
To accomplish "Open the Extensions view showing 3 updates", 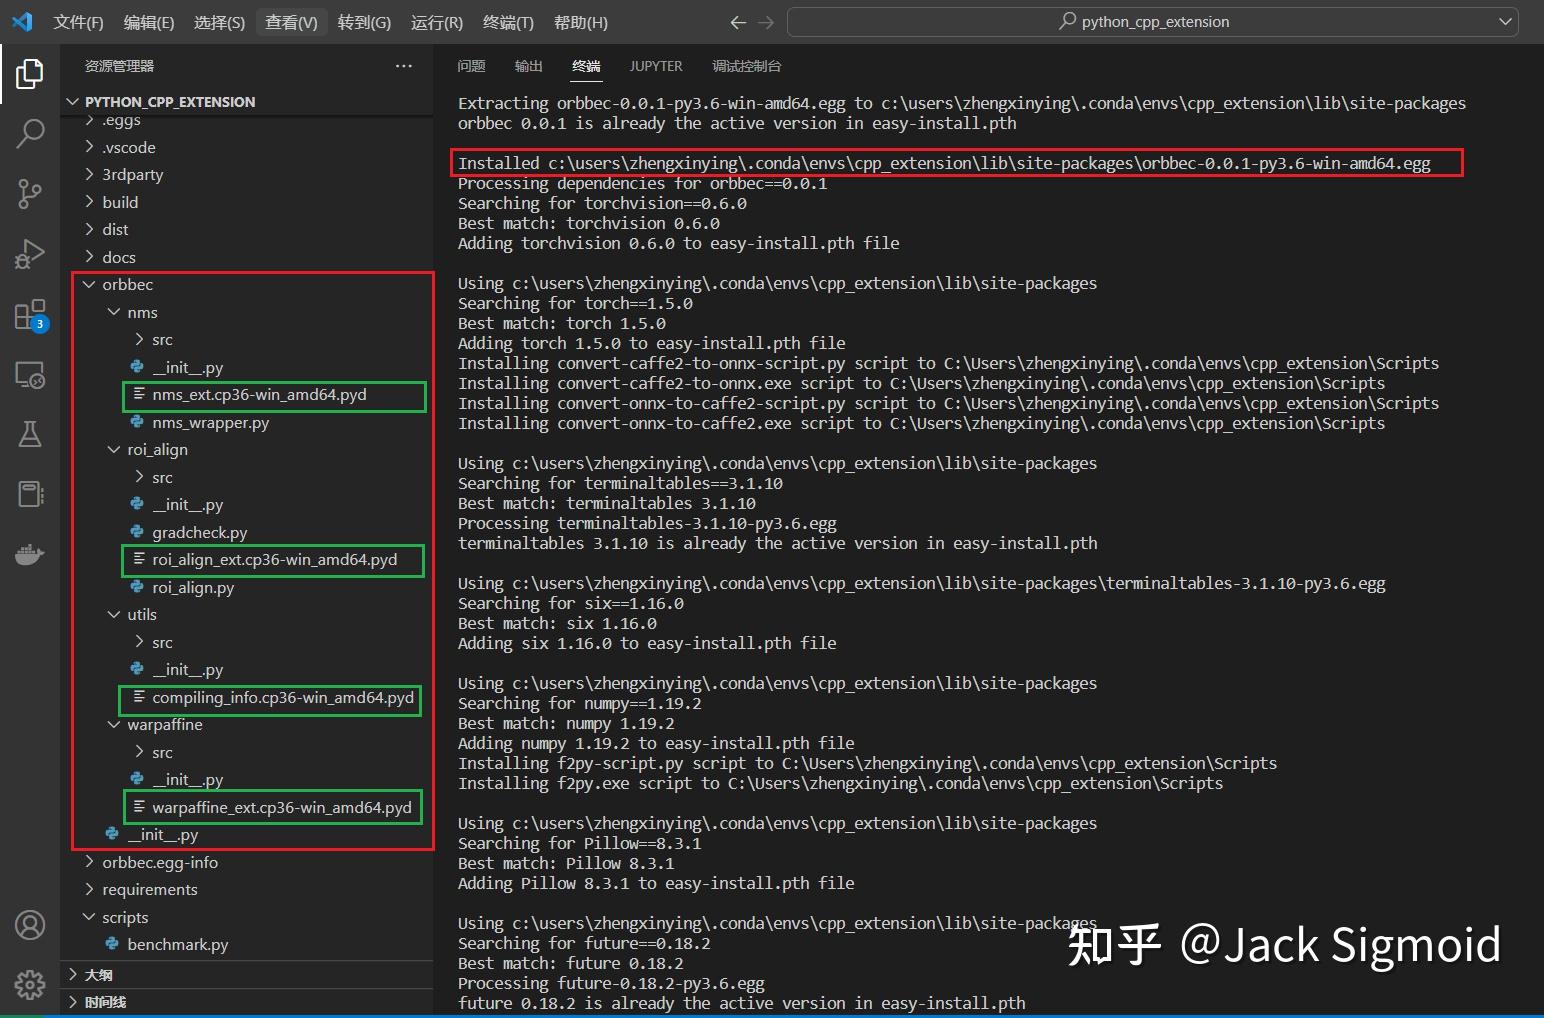I will coord(29,313).
